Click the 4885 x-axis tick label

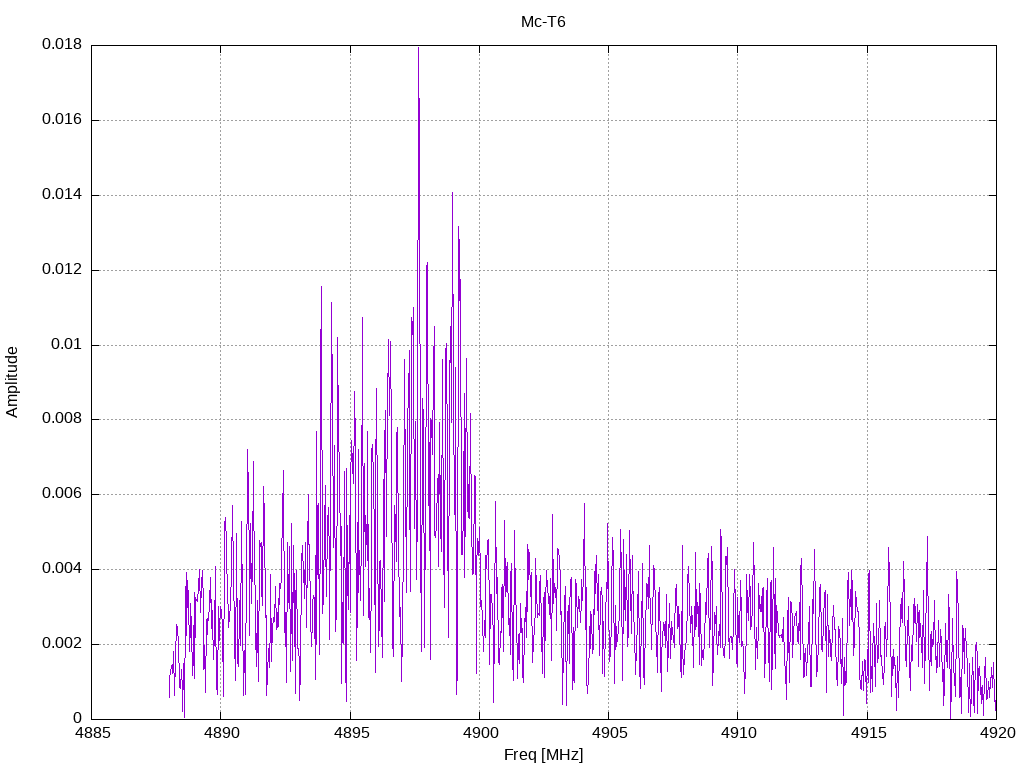click(92, 733)
